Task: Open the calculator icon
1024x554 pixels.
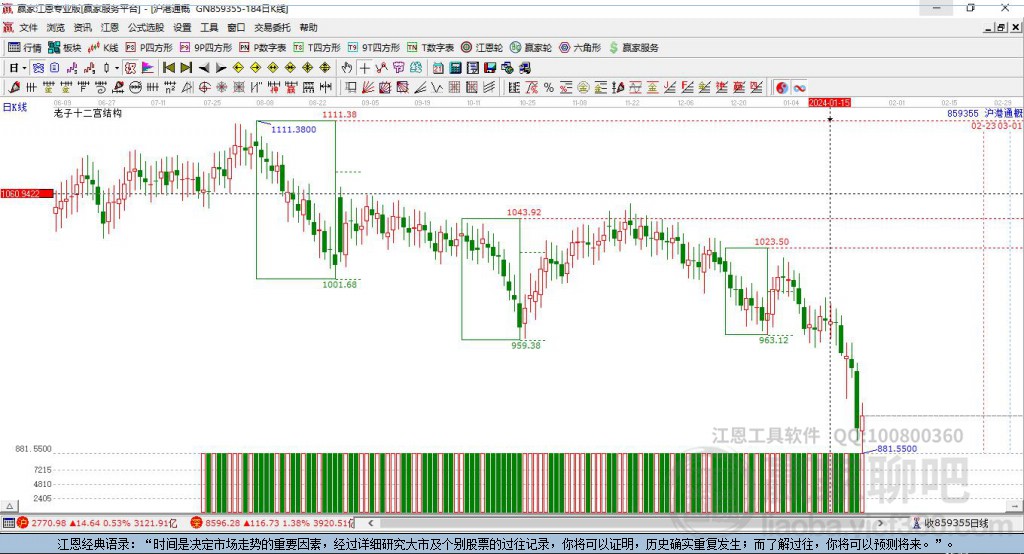Action: (x=455, y=68)
